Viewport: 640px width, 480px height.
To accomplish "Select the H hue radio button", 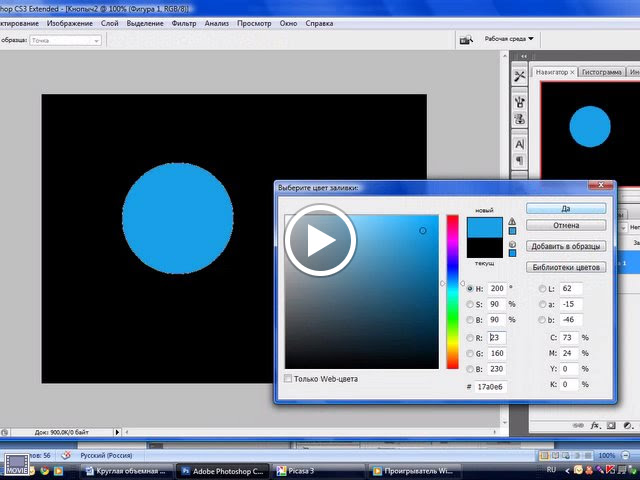I will coord(470,289).
